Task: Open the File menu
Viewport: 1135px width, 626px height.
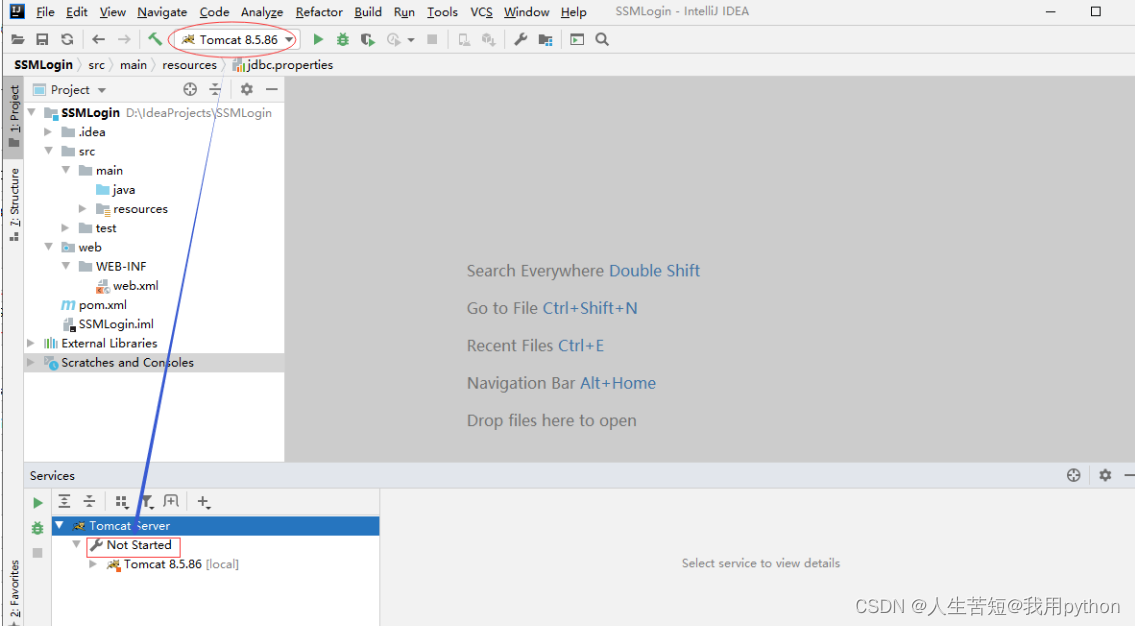Action: point(45,12)
